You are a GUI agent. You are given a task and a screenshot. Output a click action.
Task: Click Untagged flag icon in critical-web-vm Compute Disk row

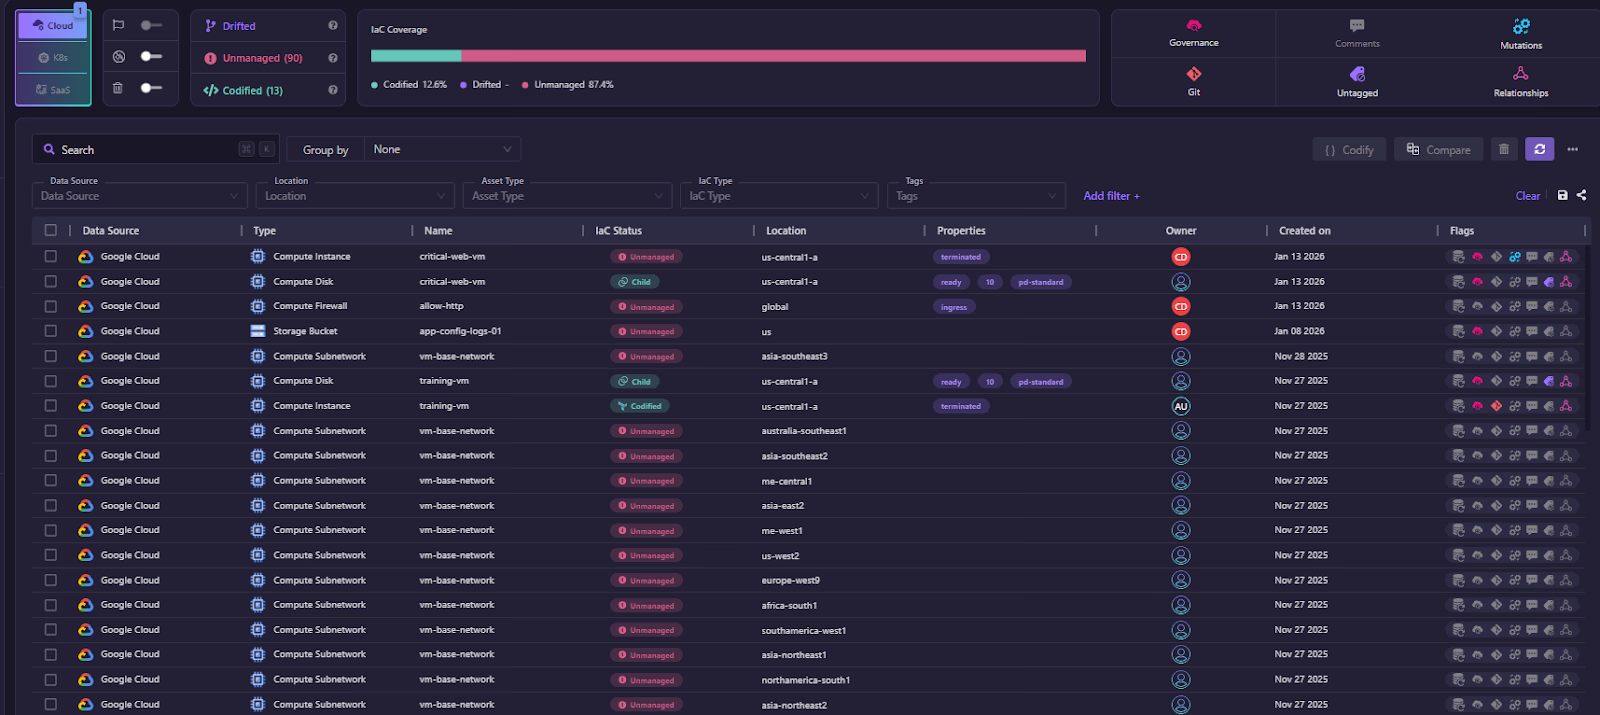pyautogui.click(x=1549, y=282)
